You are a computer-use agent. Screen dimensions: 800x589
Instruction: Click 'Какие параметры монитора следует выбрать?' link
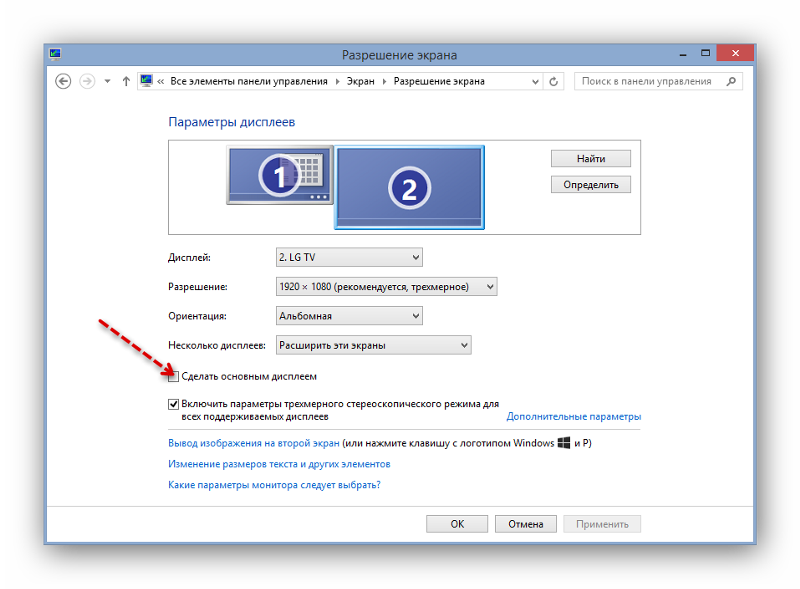274,485
